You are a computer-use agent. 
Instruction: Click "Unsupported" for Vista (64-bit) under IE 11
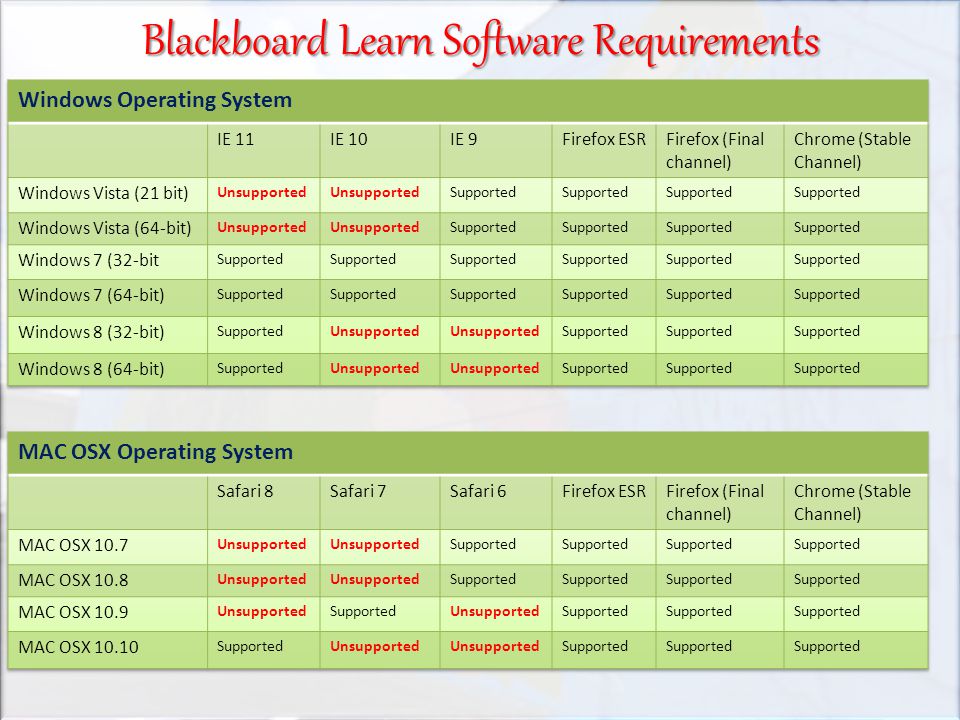coord(261,228)
